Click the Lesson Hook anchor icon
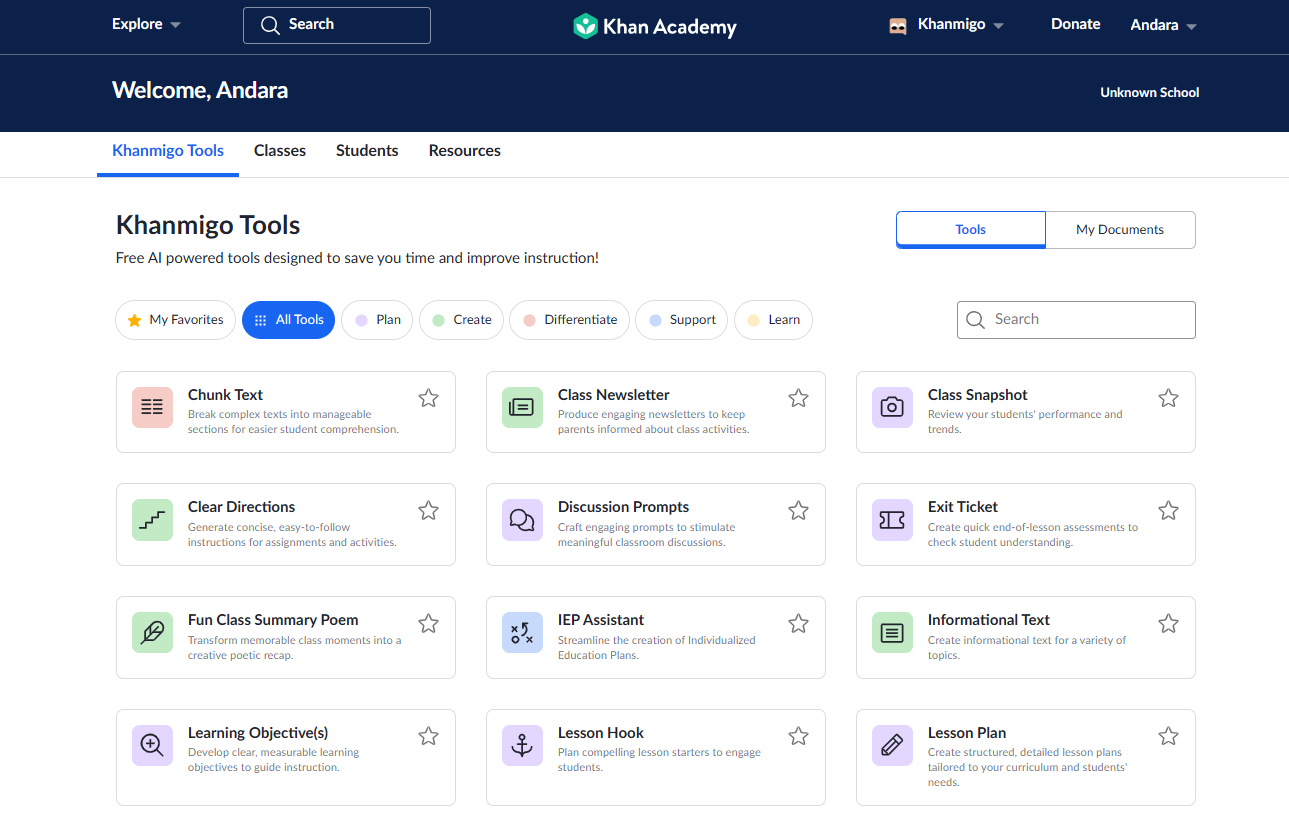The width and height of the screenshot is (1289, 826). coord(522,745)
